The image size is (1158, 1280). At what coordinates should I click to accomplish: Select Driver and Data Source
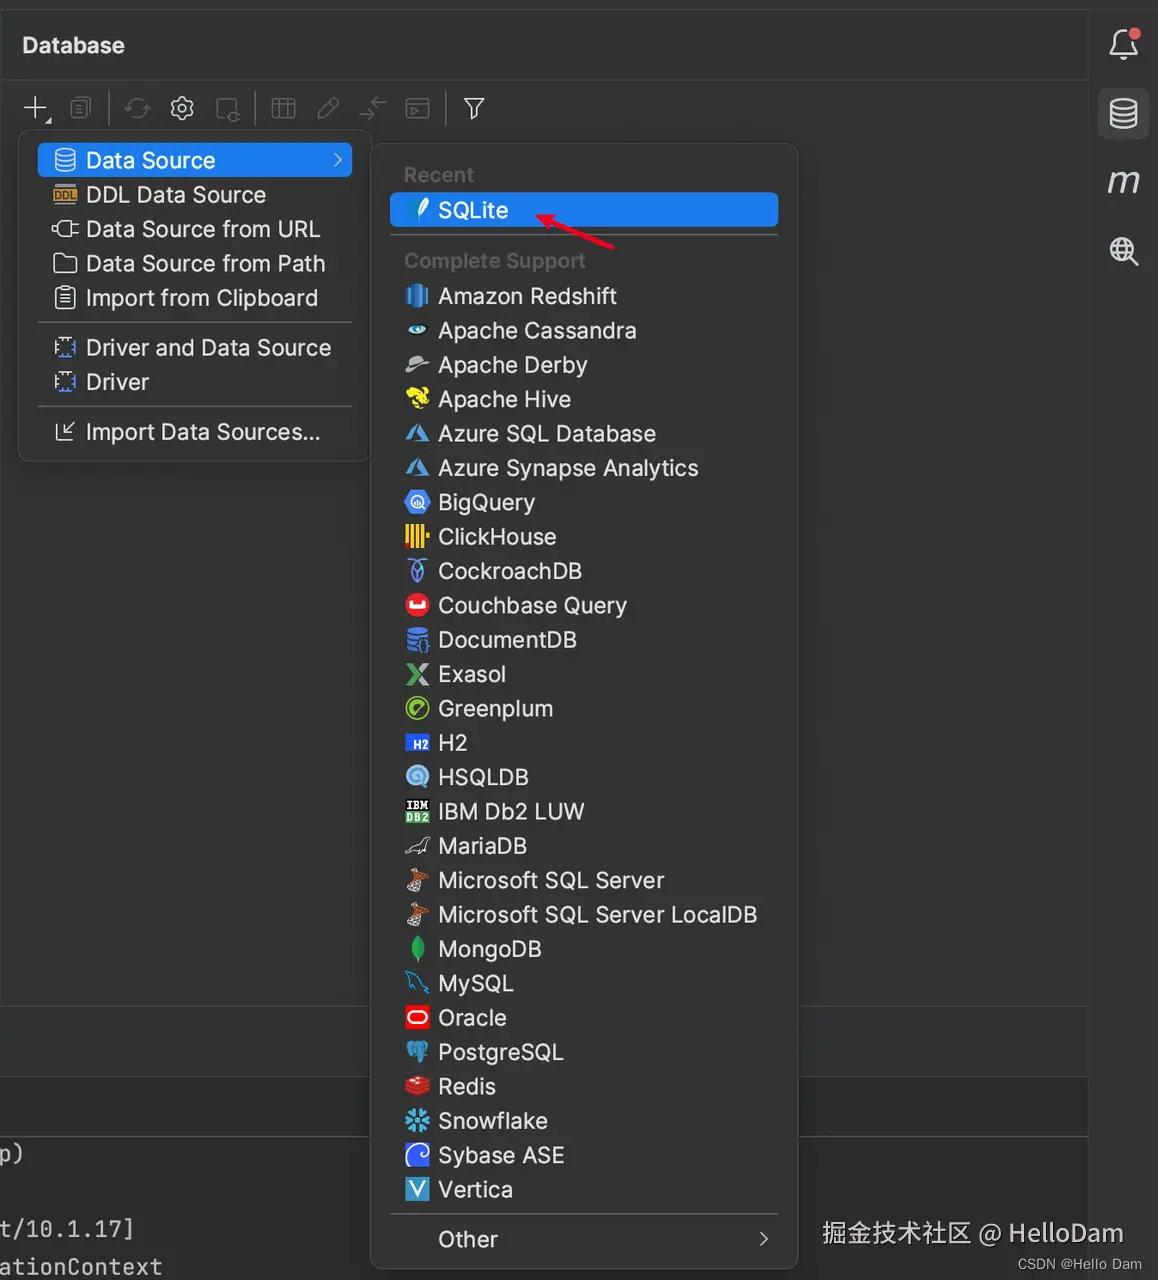pos(208,348)
